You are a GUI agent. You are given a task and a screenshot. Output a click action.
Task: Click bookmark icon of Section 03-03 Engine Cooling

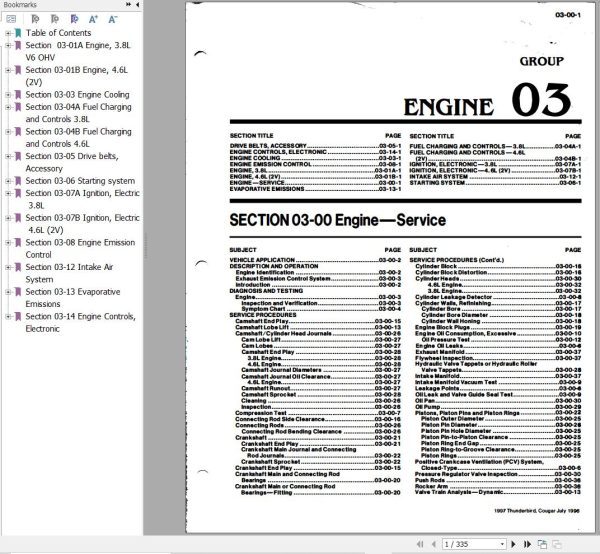click(18, 95)
